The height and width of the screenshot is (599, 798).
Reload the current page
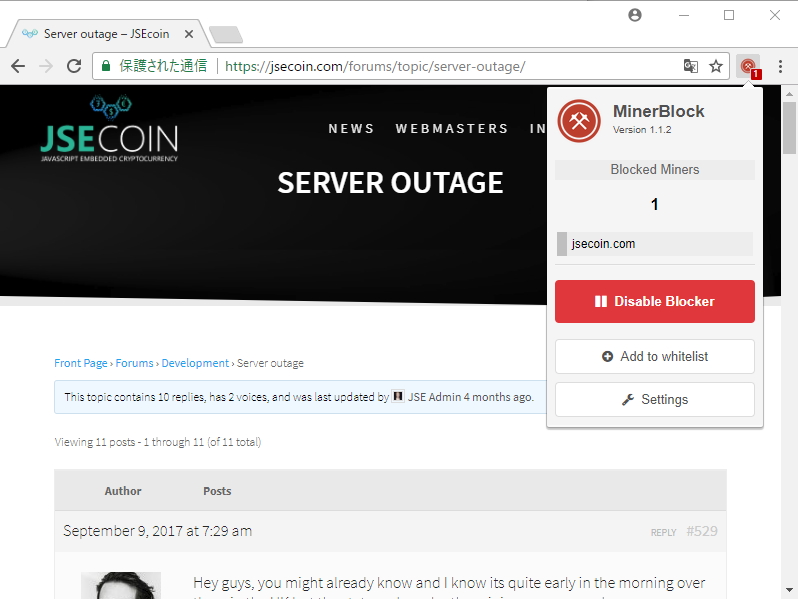[x=74, y=66]
